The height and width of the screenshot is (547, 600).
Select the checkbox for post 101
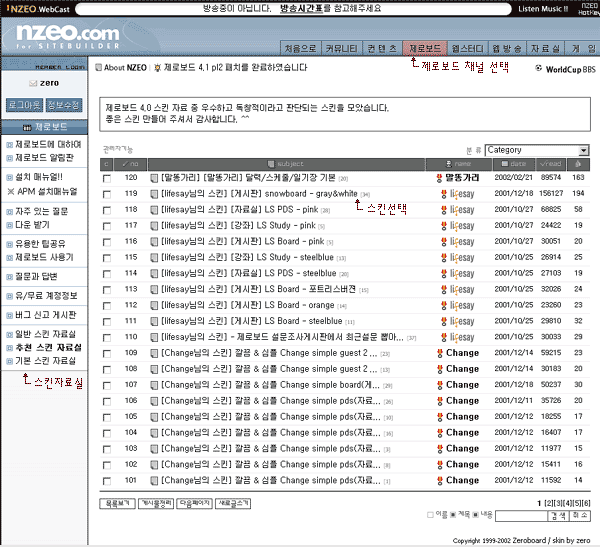[107, 481]
